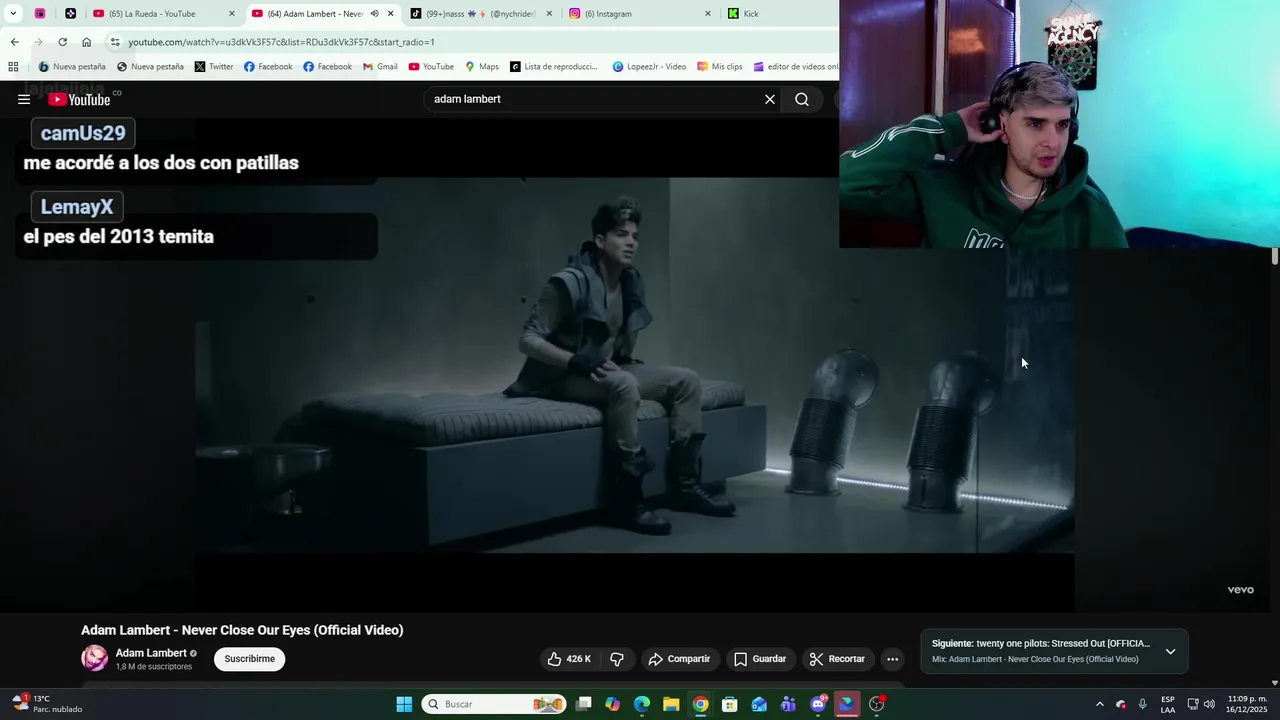This screenshot has width=1280, height=720.
Task: Open the Gmail bookmark
Action: click(380, 67)
